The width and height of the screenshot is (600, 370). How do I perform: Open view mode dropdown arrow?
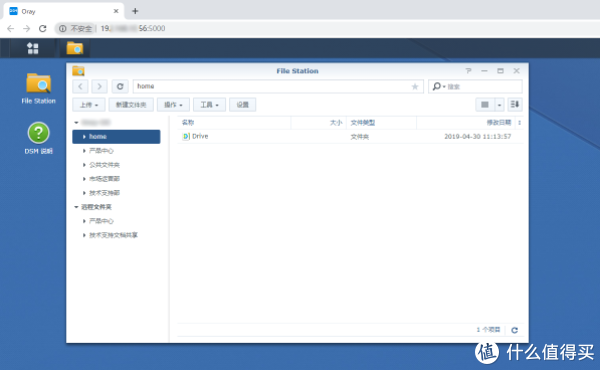tap(499, 104)
